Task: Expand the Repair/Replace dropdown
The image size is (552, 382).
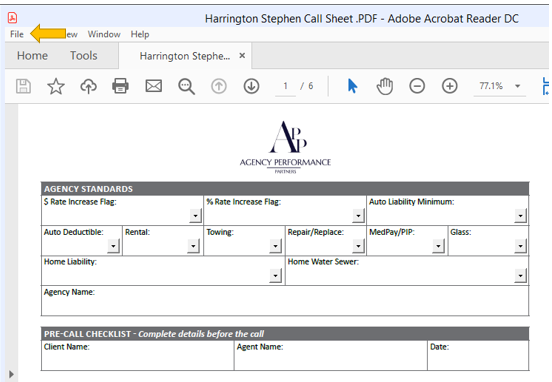Action: click(358, 246)
